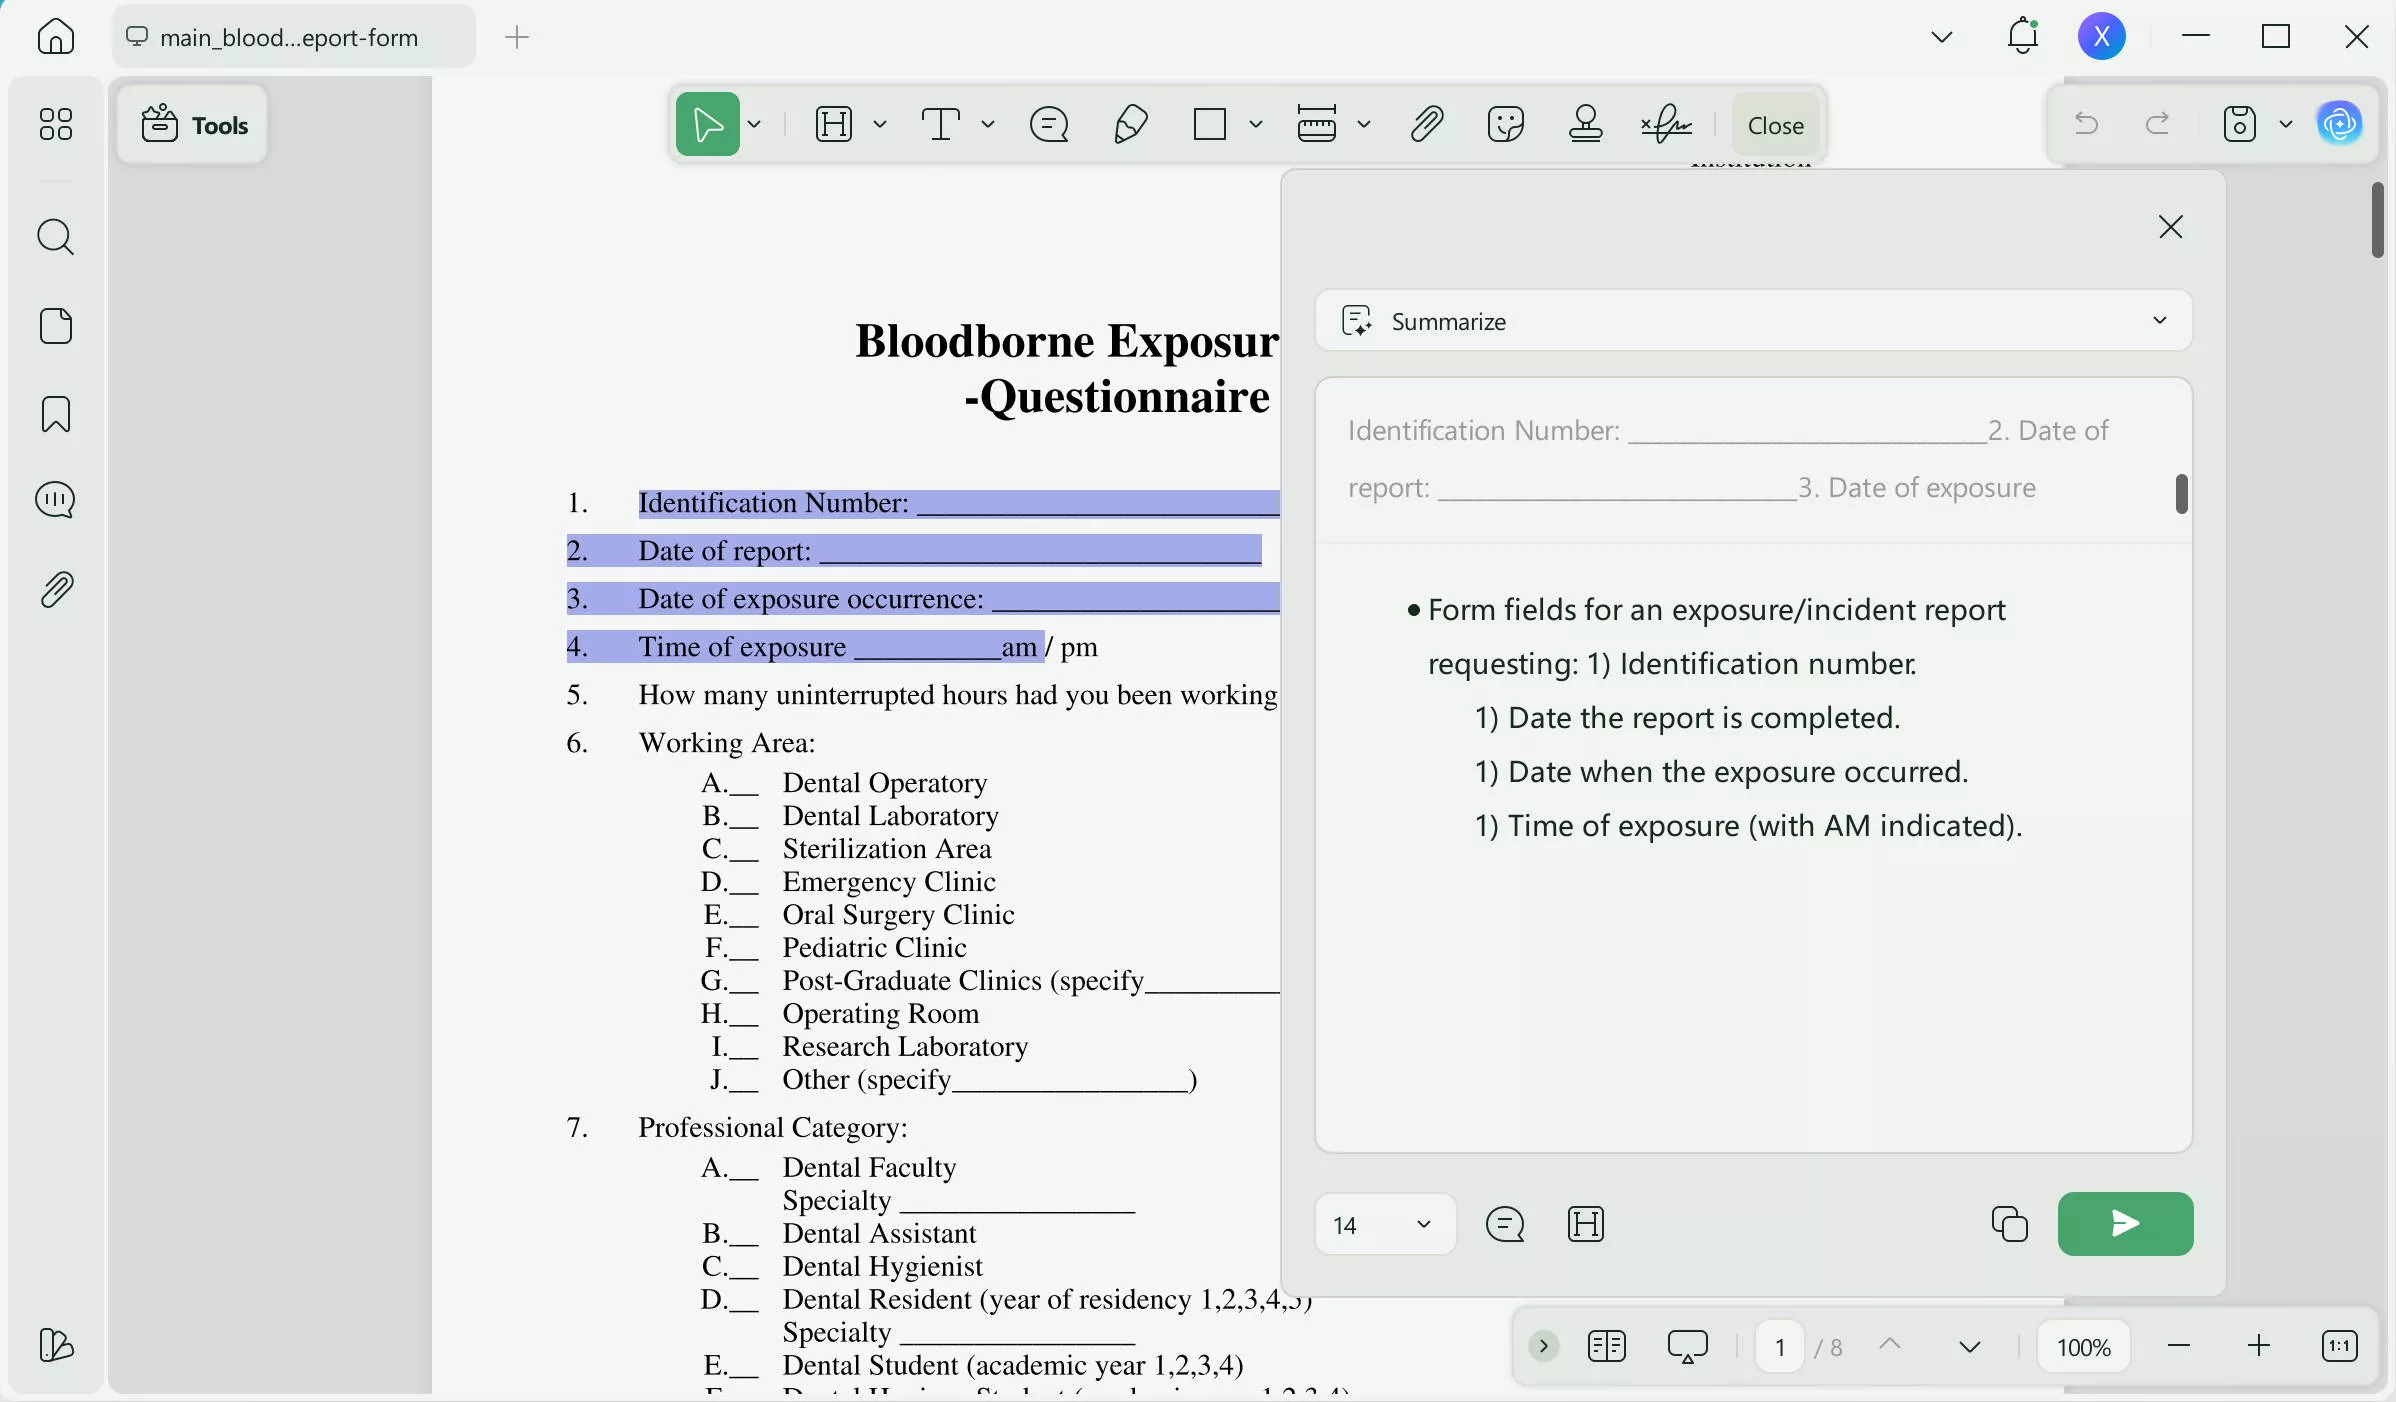Open the search panel in the sidebar
The height and width of the screenshot is (1402, 2396).
coord(56,238)
